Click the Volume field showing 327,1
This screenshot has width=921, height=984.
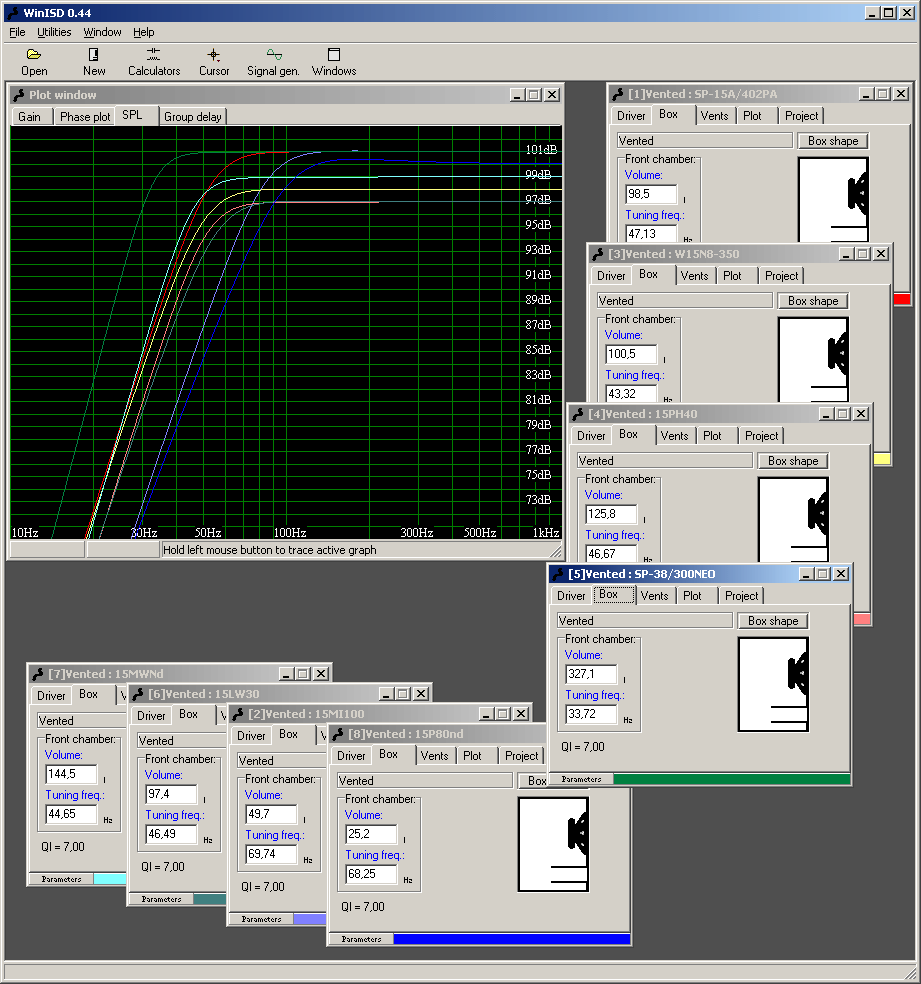[591, 675]
